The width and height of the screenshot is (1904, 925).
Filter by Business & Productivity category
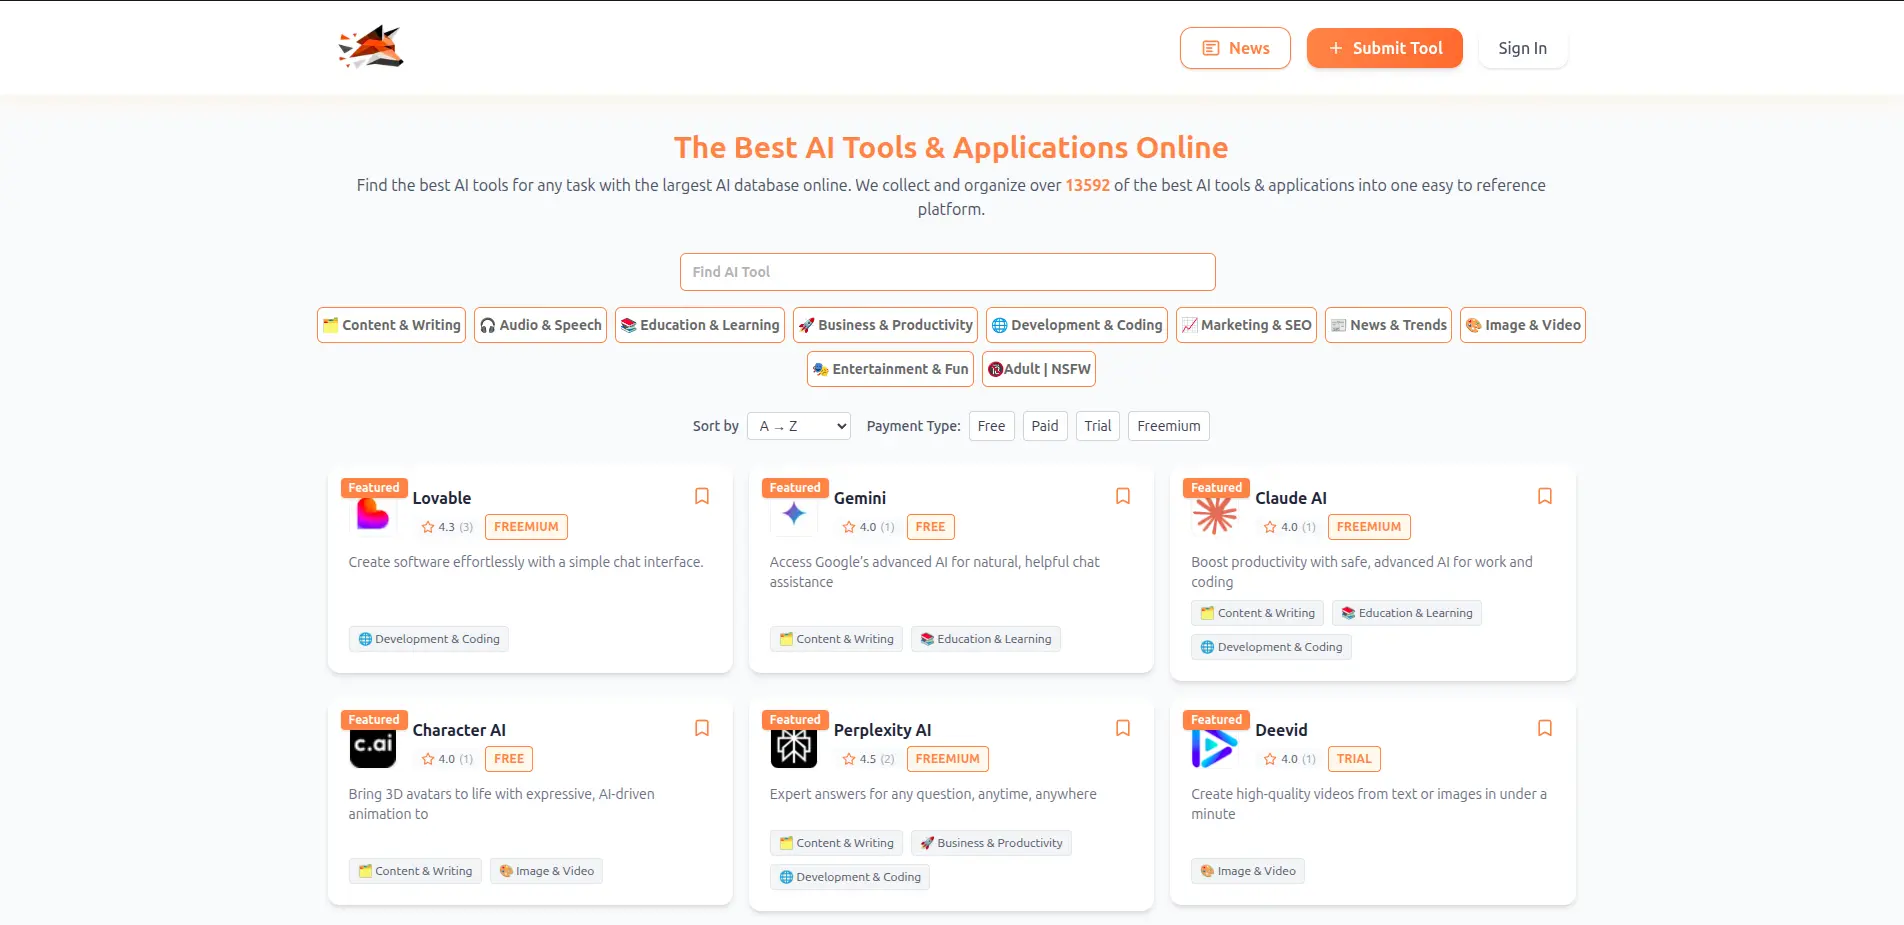(x=885, y=325)
